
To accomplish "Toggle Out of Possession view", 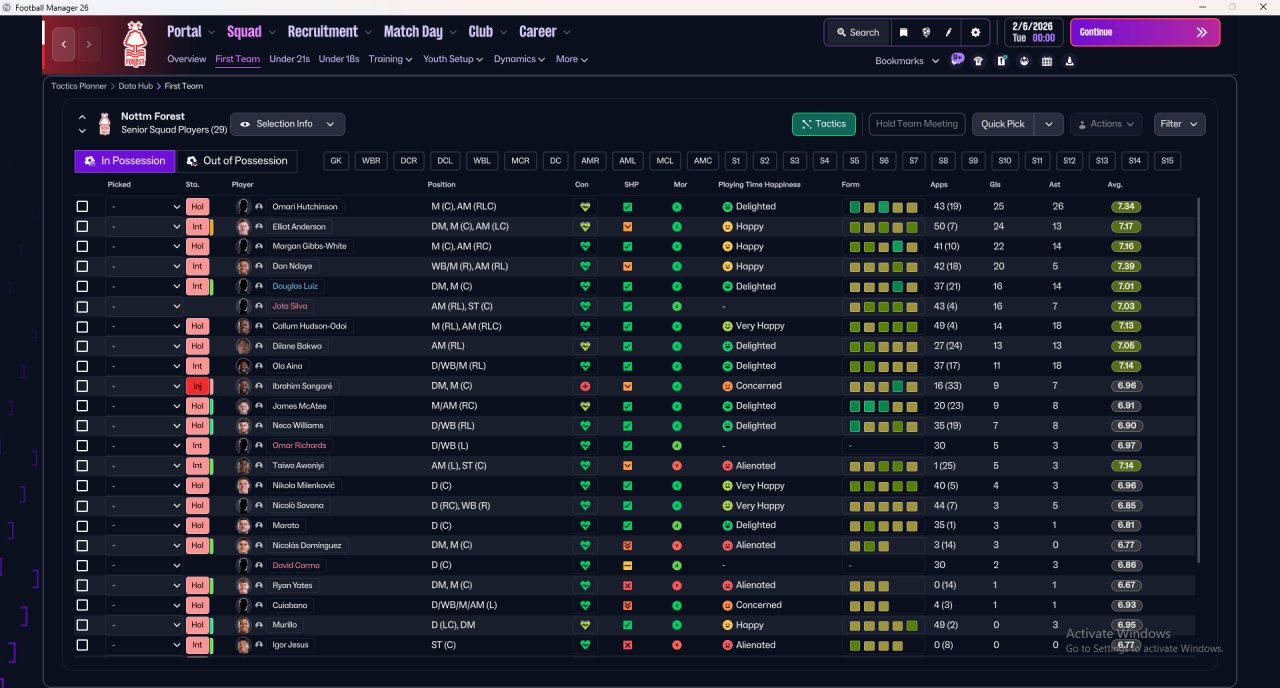I will 236,161.
